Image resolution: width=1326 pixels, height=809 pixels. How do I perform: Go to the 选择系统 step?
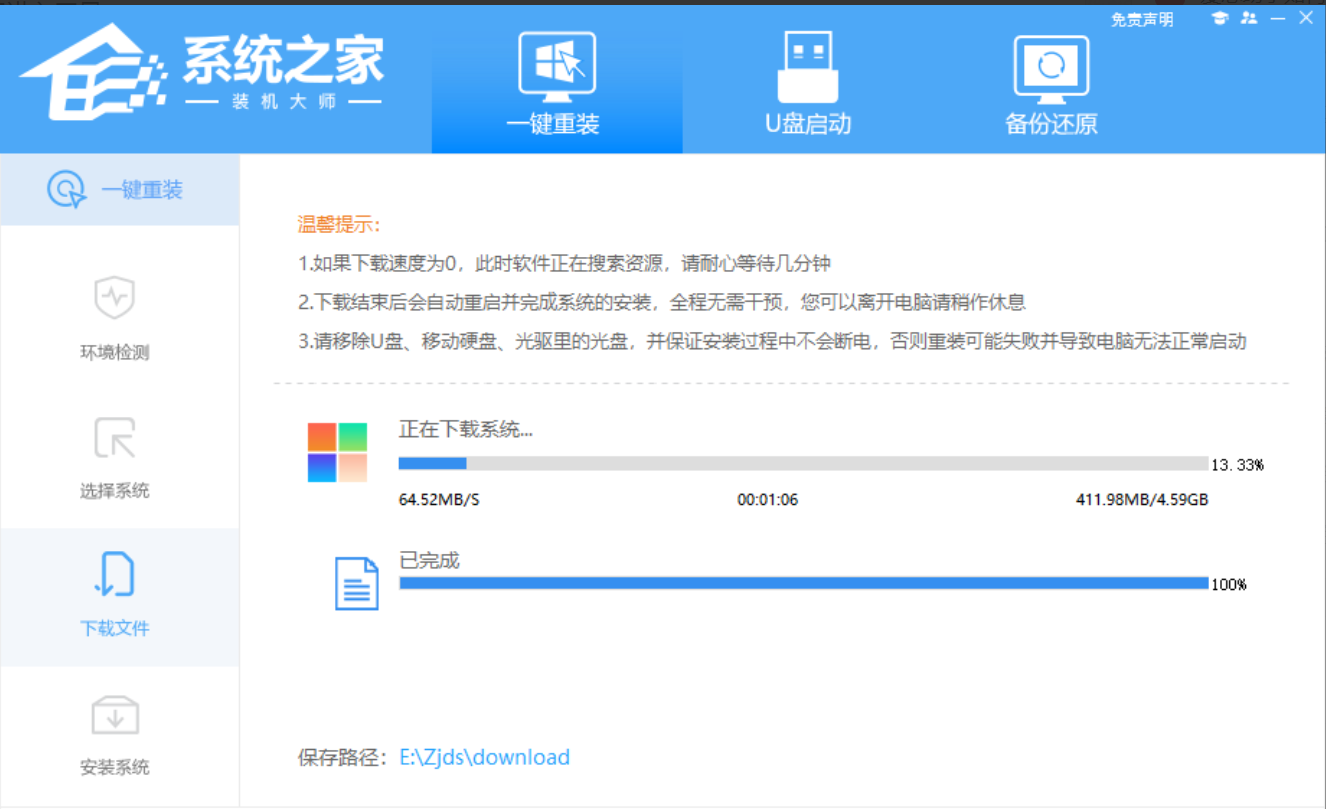[115, 458]
